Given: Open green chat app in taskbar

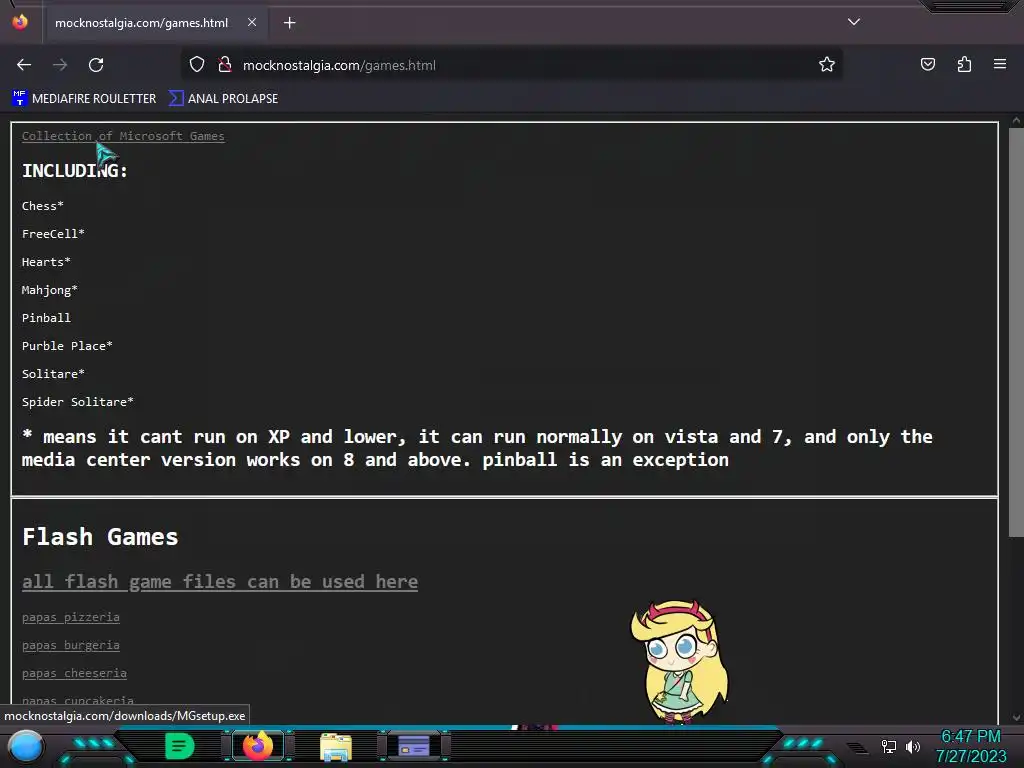Looking at the screenshot, I should point(179,746).
